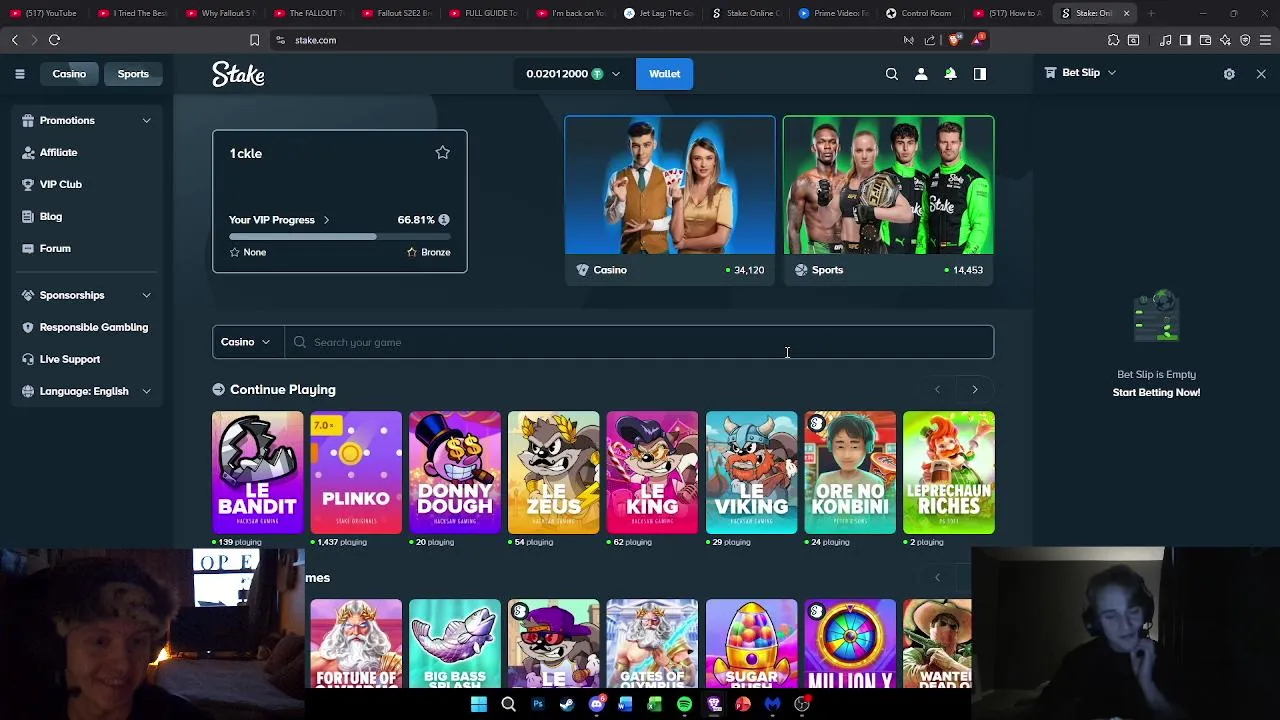Open Bet Slip settings gear

point(1229,74)
